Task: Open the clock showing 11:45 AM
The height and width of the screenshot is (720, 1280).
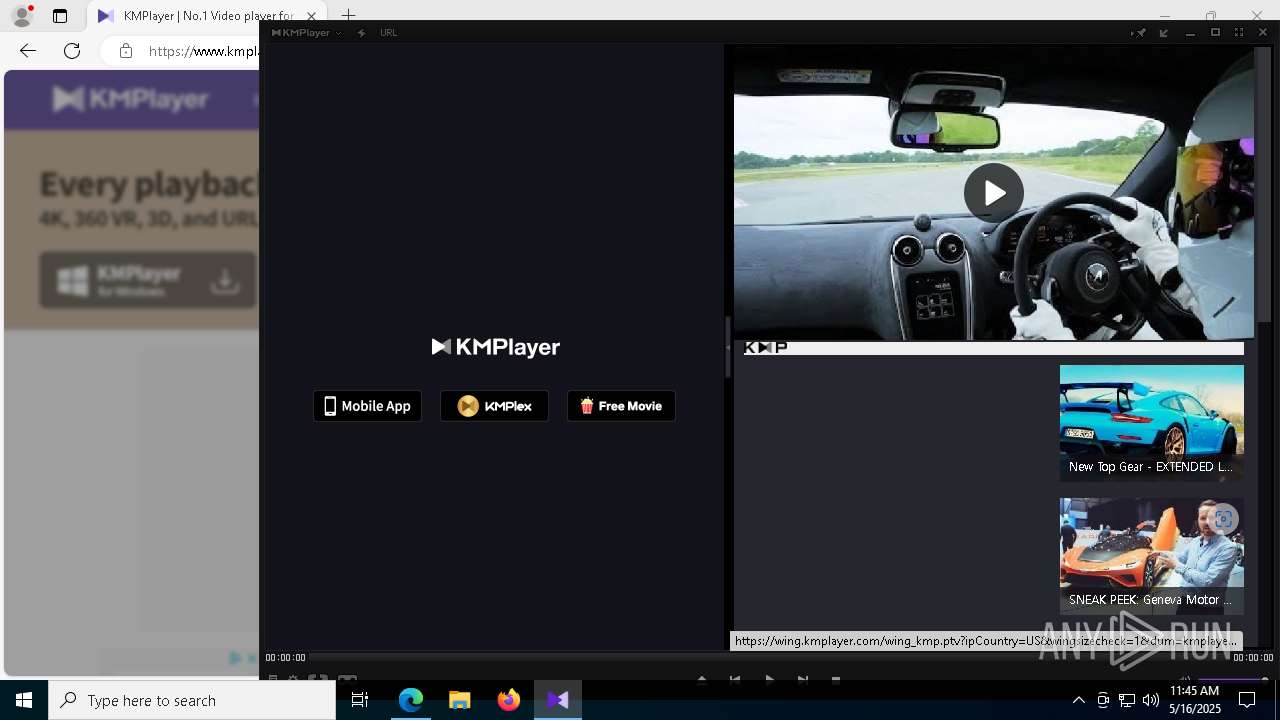Action: click(1195, 700)
